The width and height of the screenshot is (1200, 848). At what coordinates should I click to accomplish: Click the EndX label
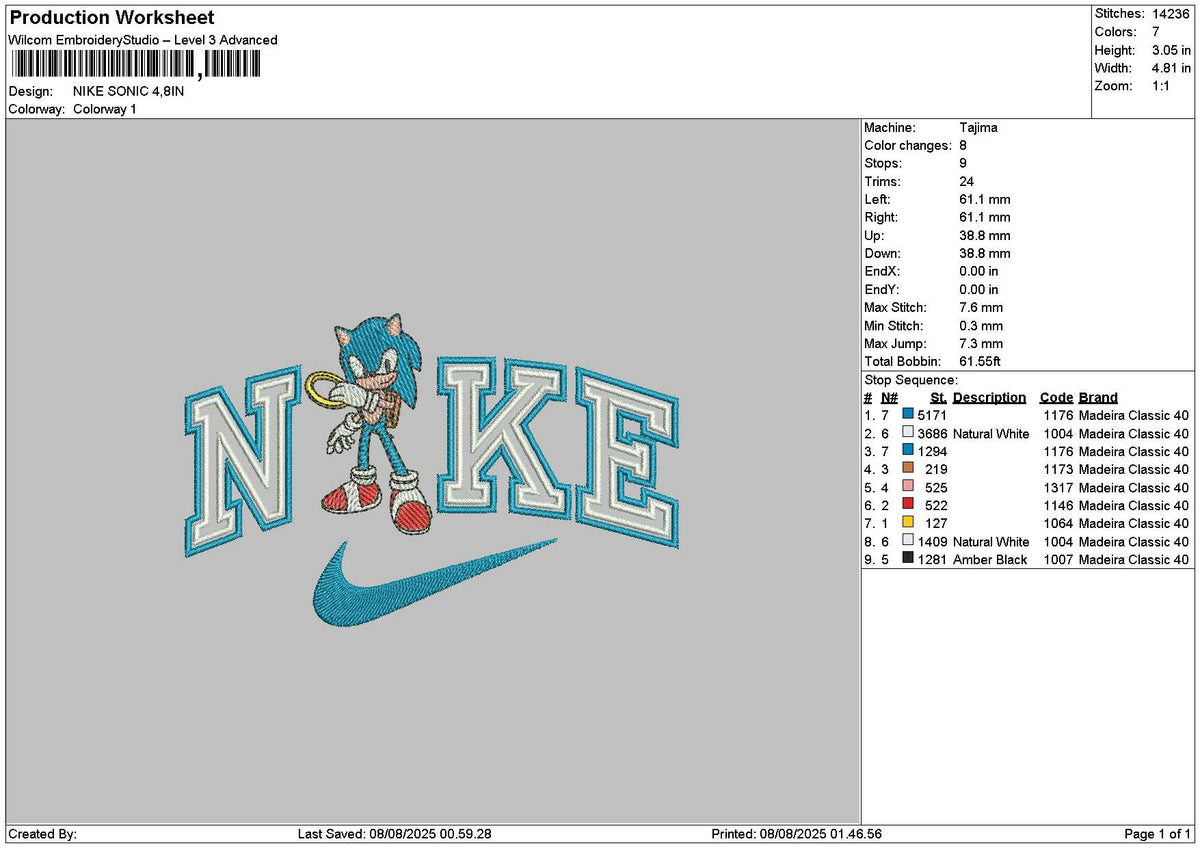pos(882,271)
